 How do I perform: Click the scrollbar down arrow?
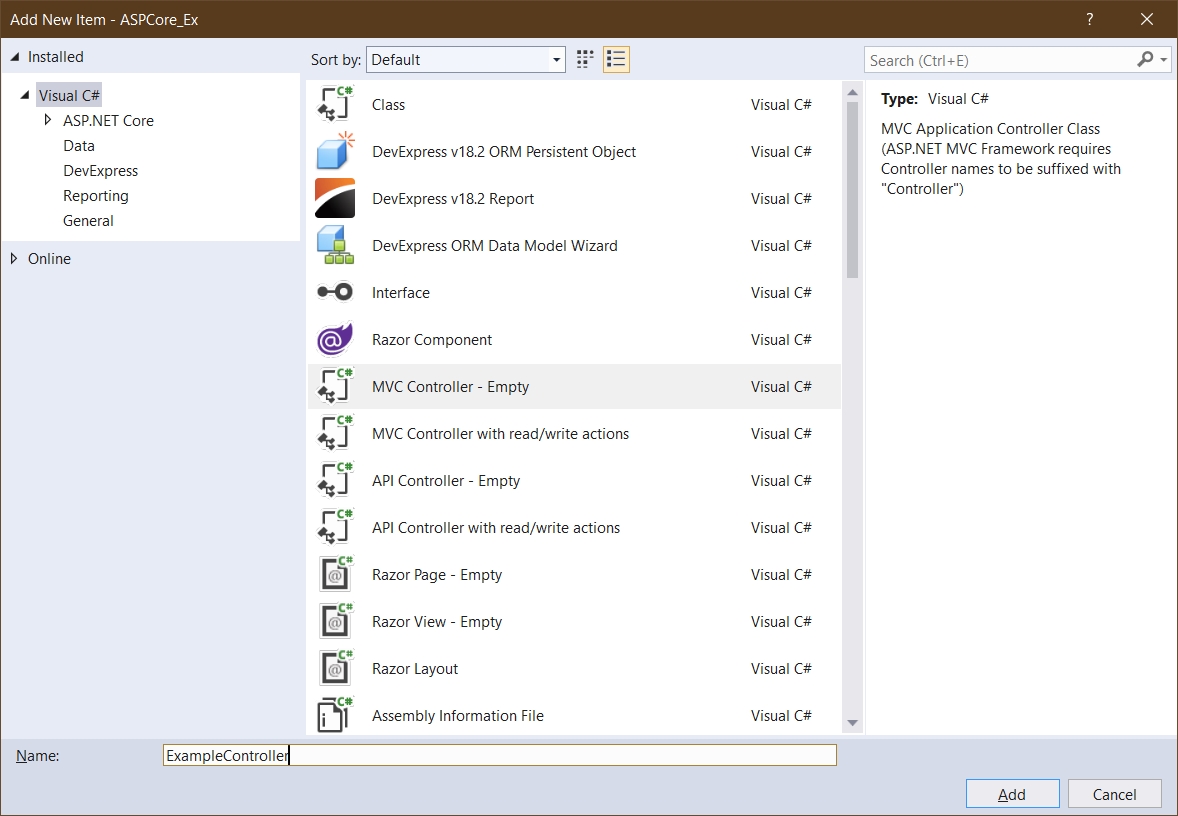coord(852,723)
